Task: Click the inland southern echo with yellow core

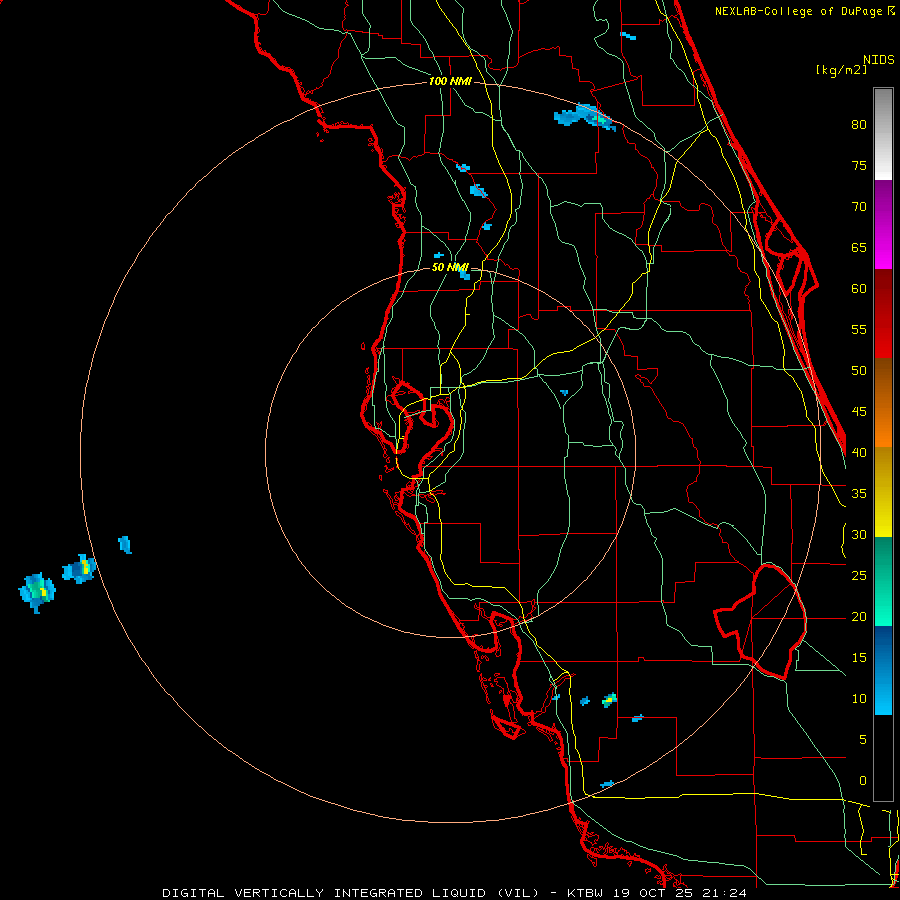Action: pos(610,700)
